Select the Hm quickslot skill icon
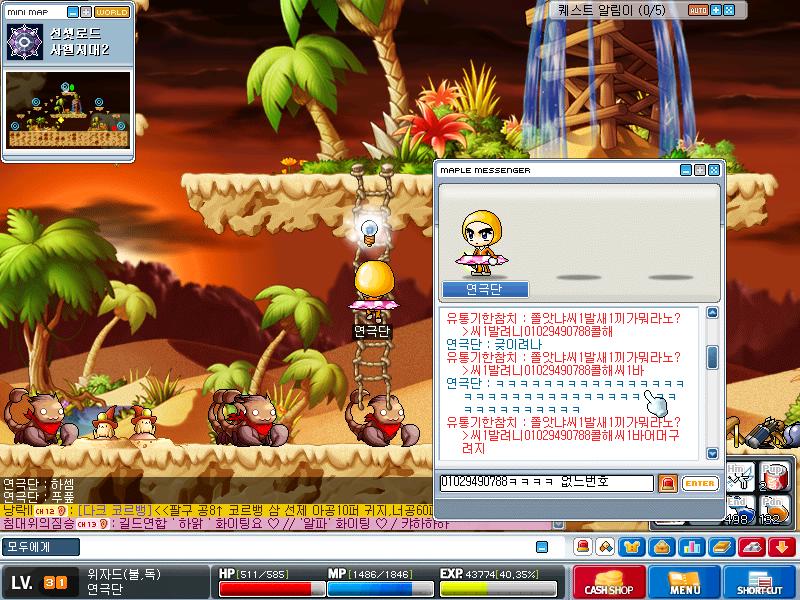Image resolution: width=800 pixels, height=600 pixels. click(x=740, y=476)
